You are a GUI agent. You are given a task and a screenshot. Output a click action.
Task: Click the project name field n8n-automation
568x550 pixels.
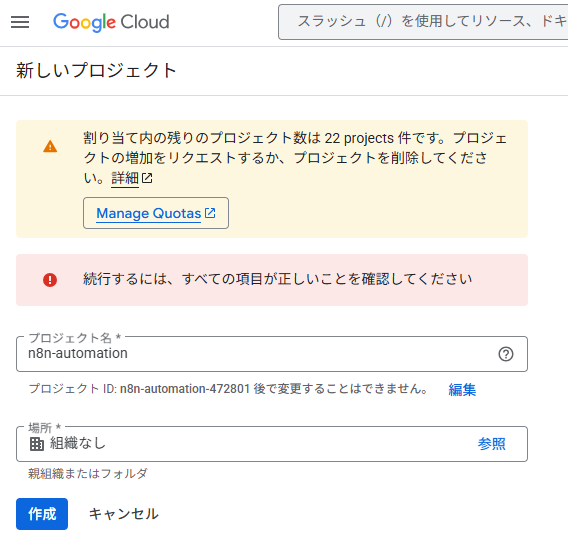272,354
